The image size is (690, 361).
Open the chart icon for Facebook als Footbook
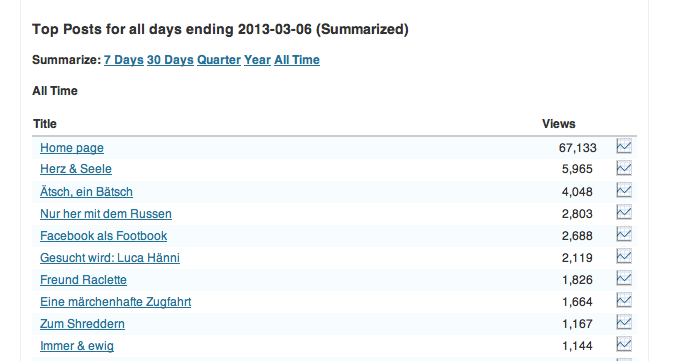click(624, 235)
